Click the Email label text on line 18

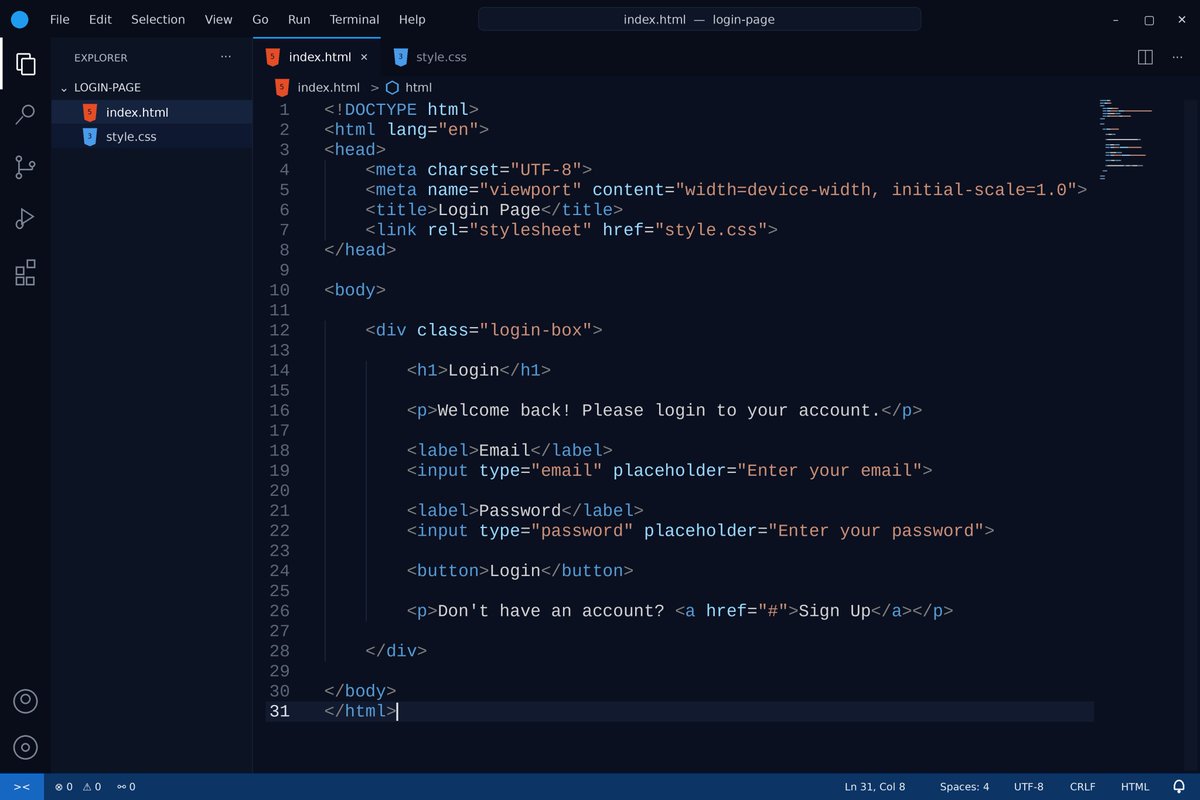(504, 450)
